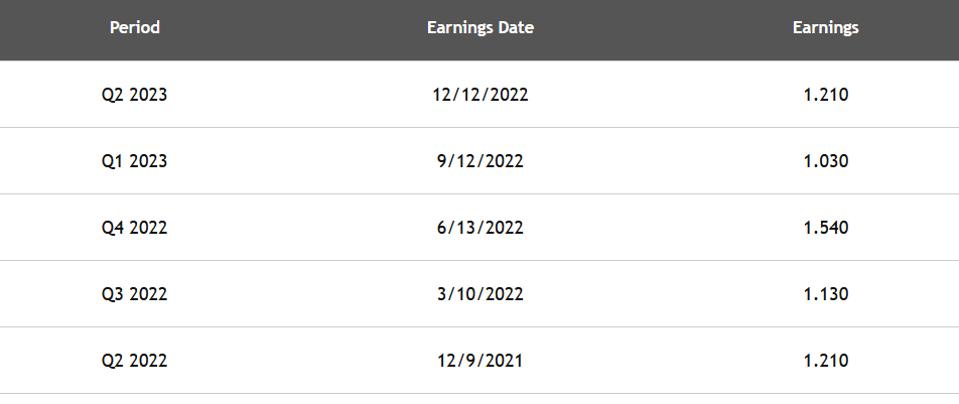Click the 12/9/2021 earnings date
The image size is (959, 404).
tap(480, 361)
